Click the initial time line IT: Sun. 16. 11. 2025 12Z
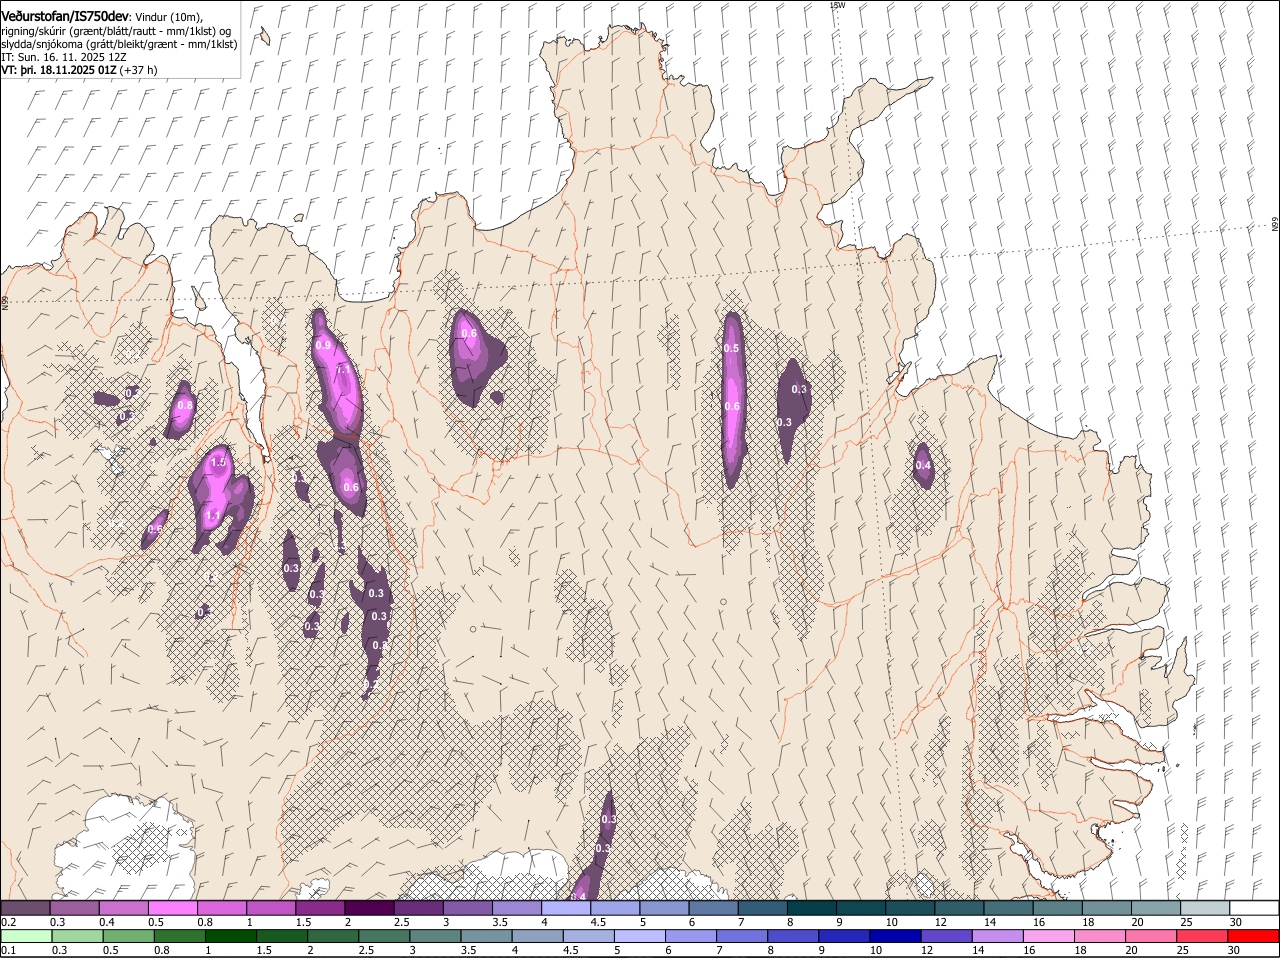 [64, 57]
